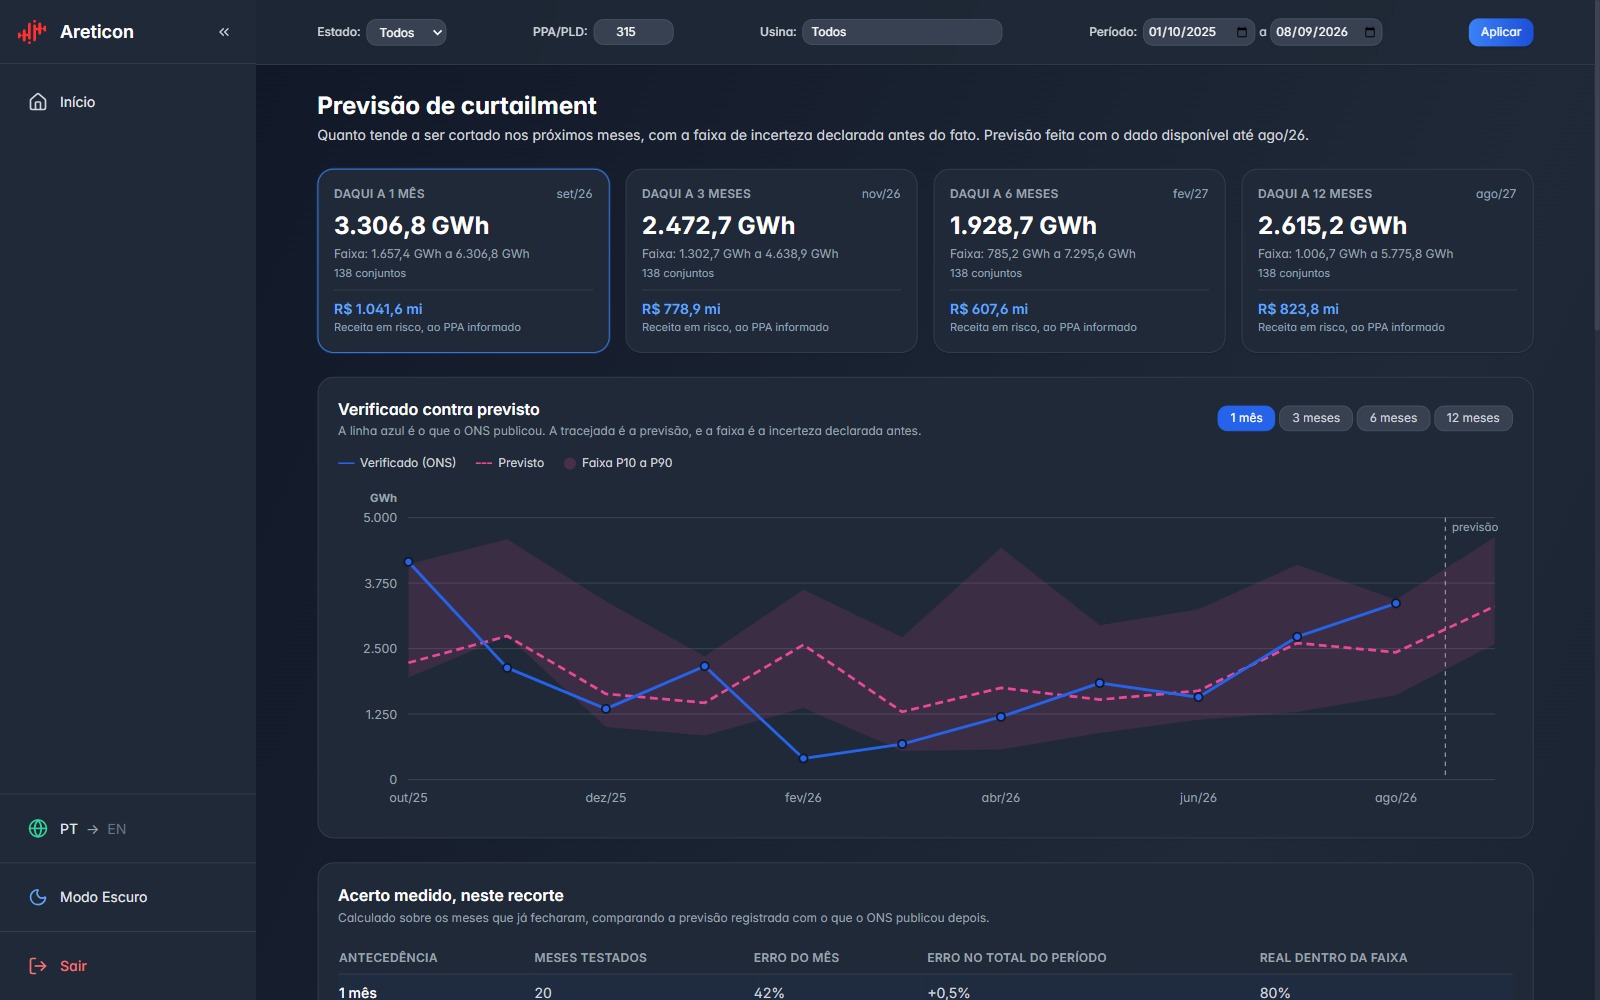
Task: Click the PPA/PLD value field
Action: click(634, 32)
